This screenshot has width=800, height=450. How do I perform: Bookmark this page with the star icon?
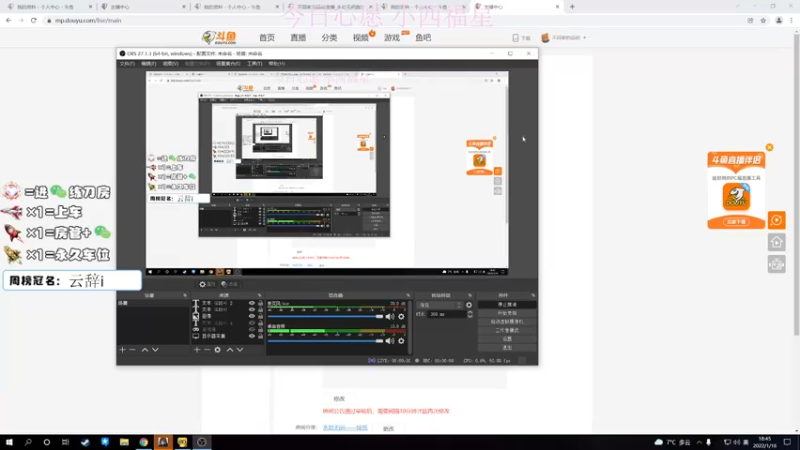click(763, 20)
